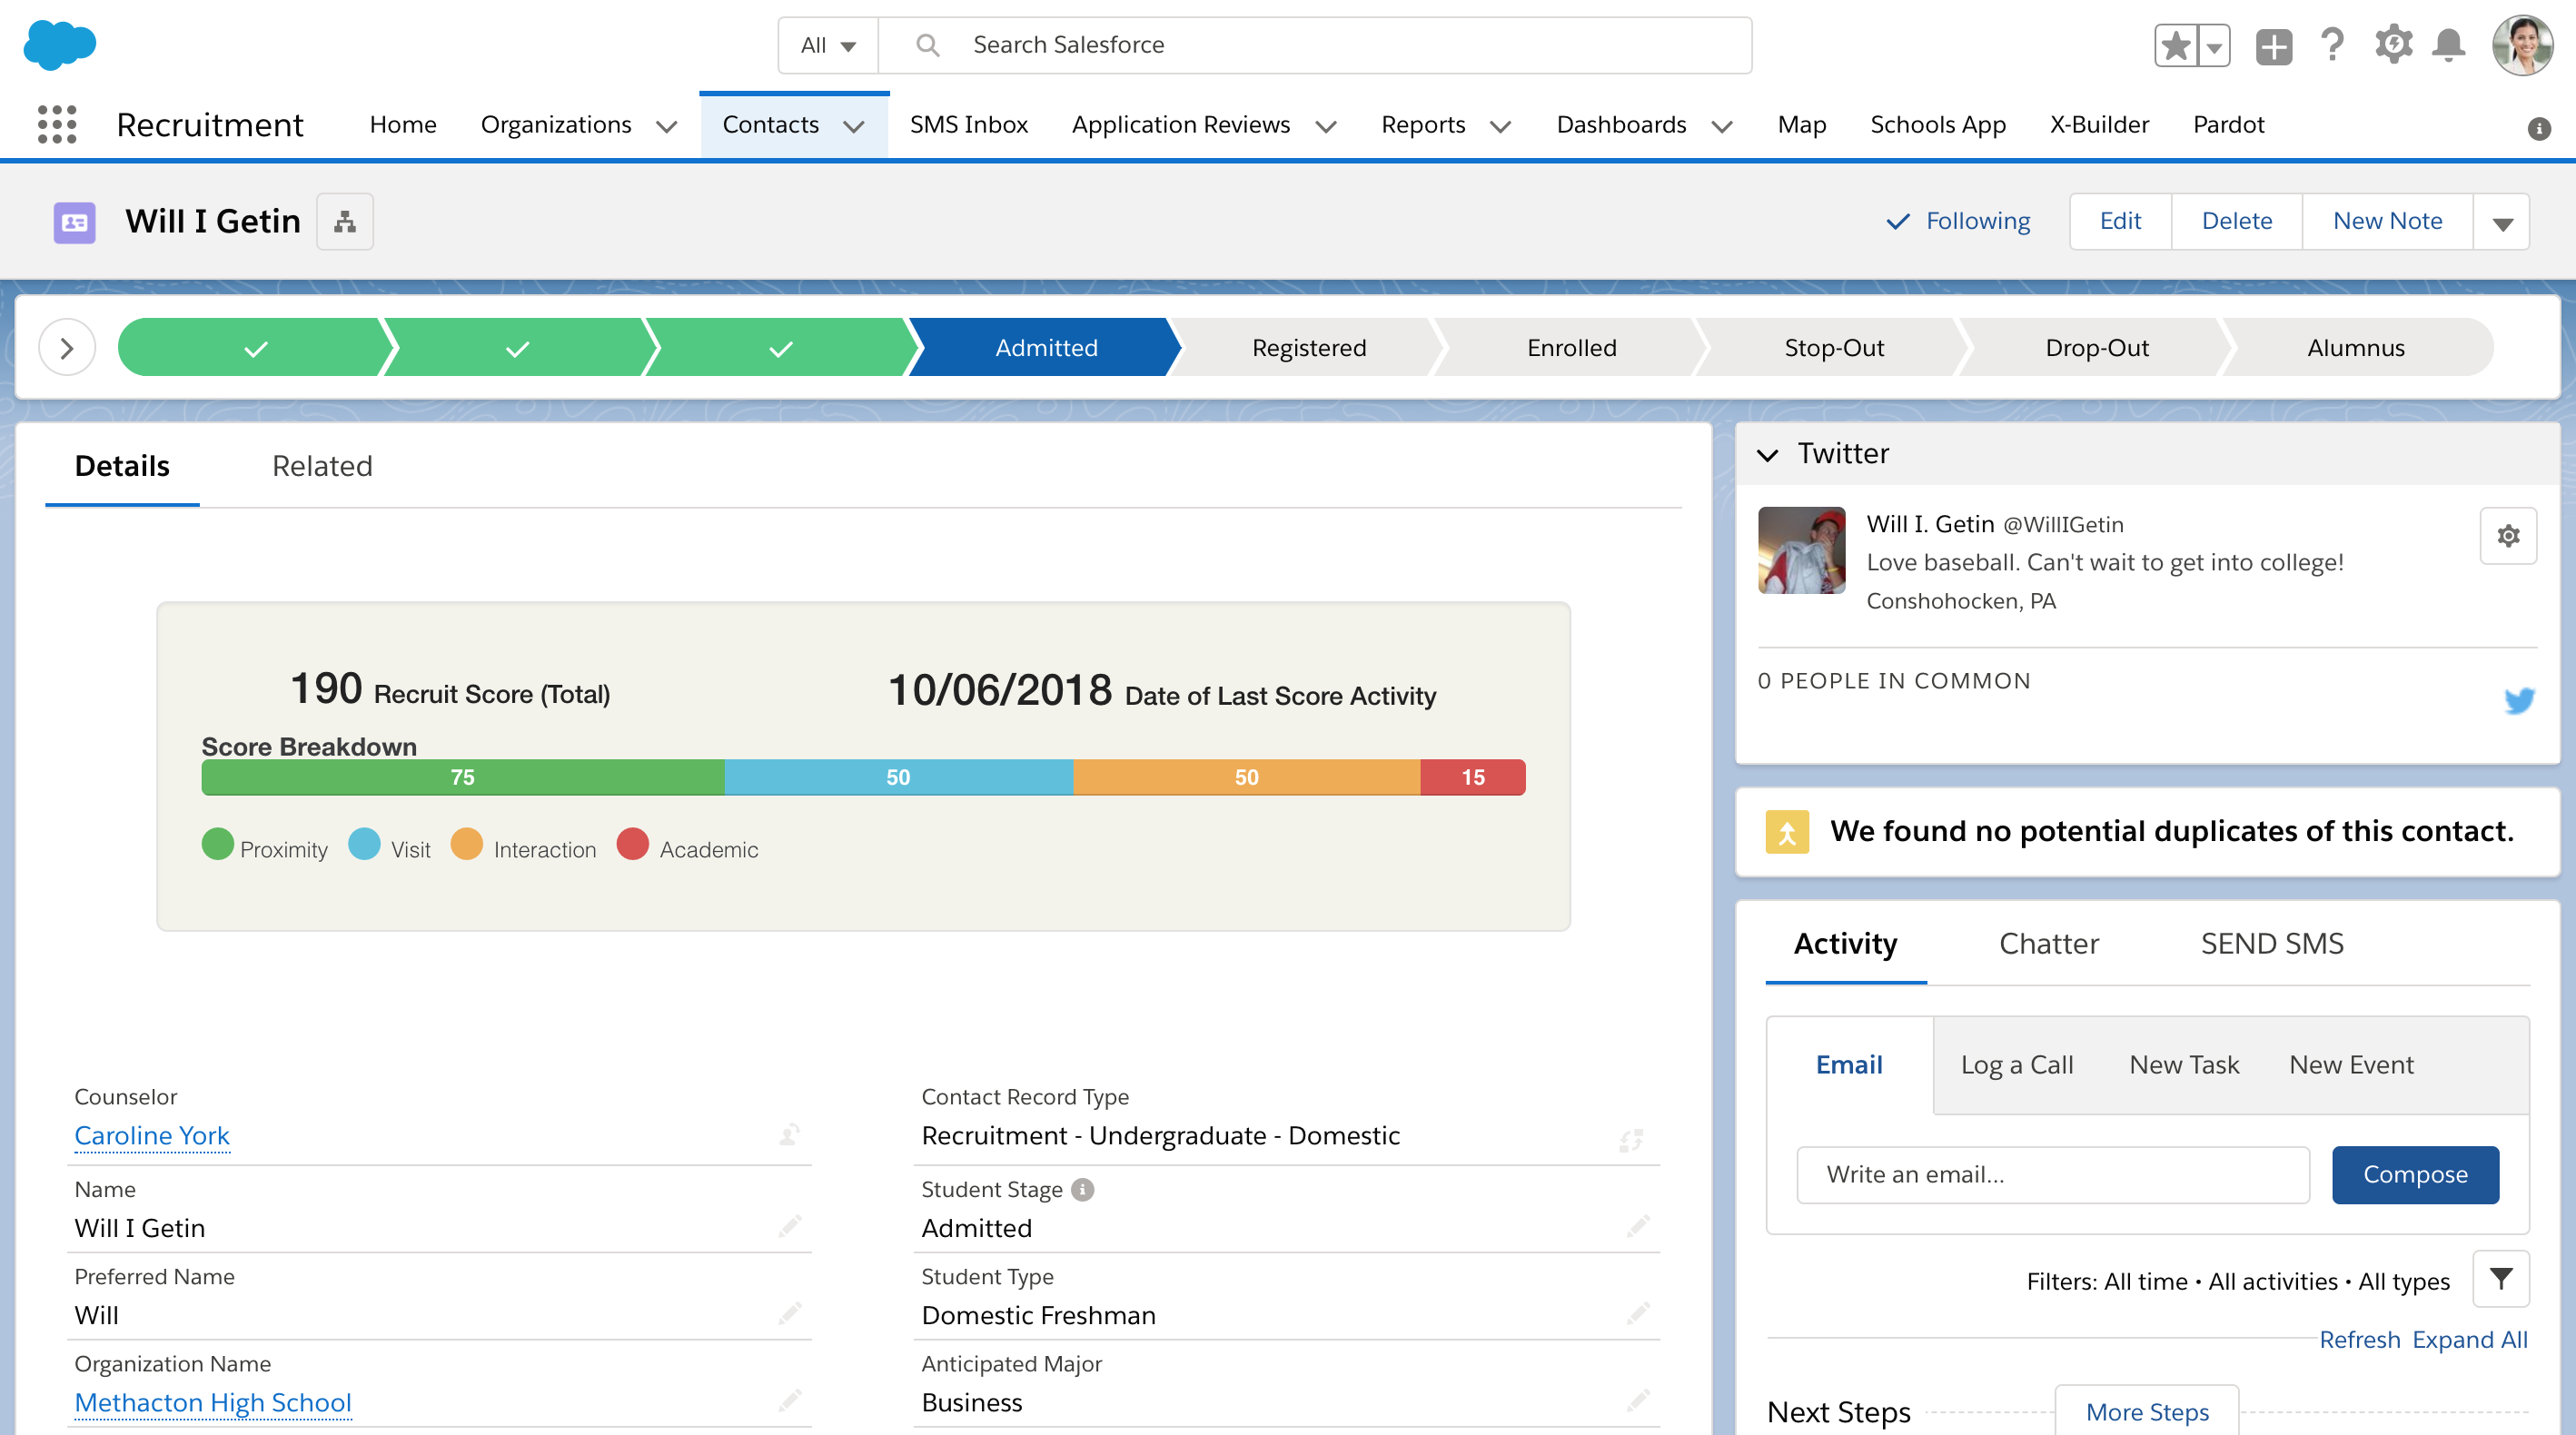Click the notifications bell icon

pos(2448,46)
